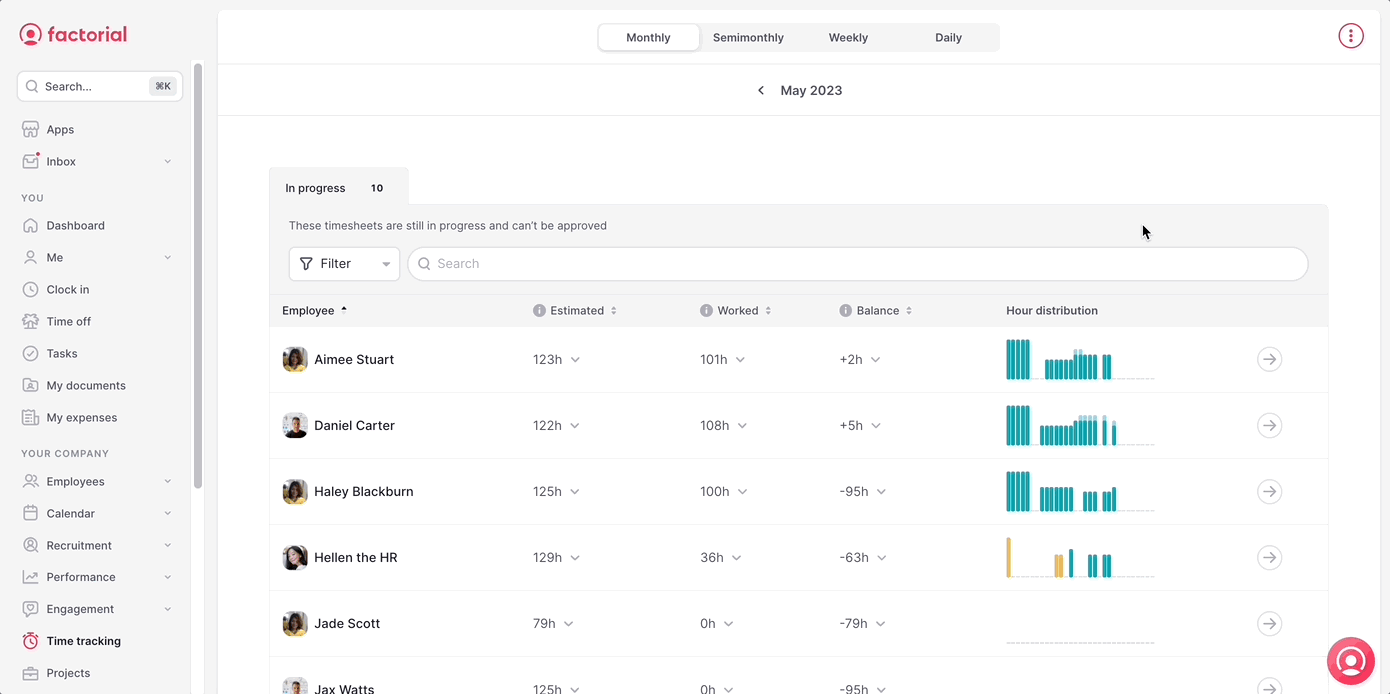
Task: Open Daniel Carter's timesheet details
Action: [1269, 425]
